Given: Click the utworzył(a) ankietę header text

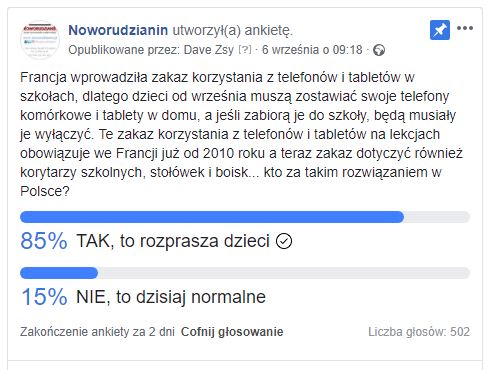Looking at the screenshot, I should coord(232,30).
